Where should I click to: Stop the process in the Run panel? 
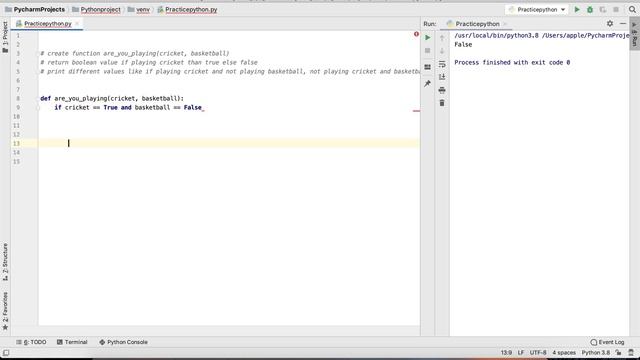coord(427,51)
